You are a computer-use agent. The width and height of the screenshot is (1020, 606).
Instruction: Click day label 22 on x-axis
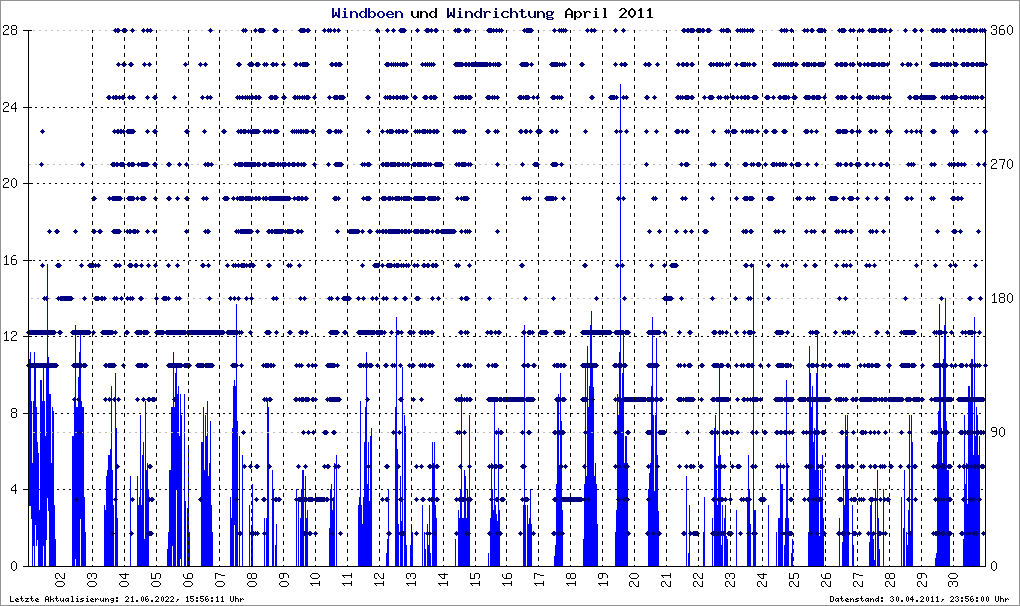pos(698,579)
